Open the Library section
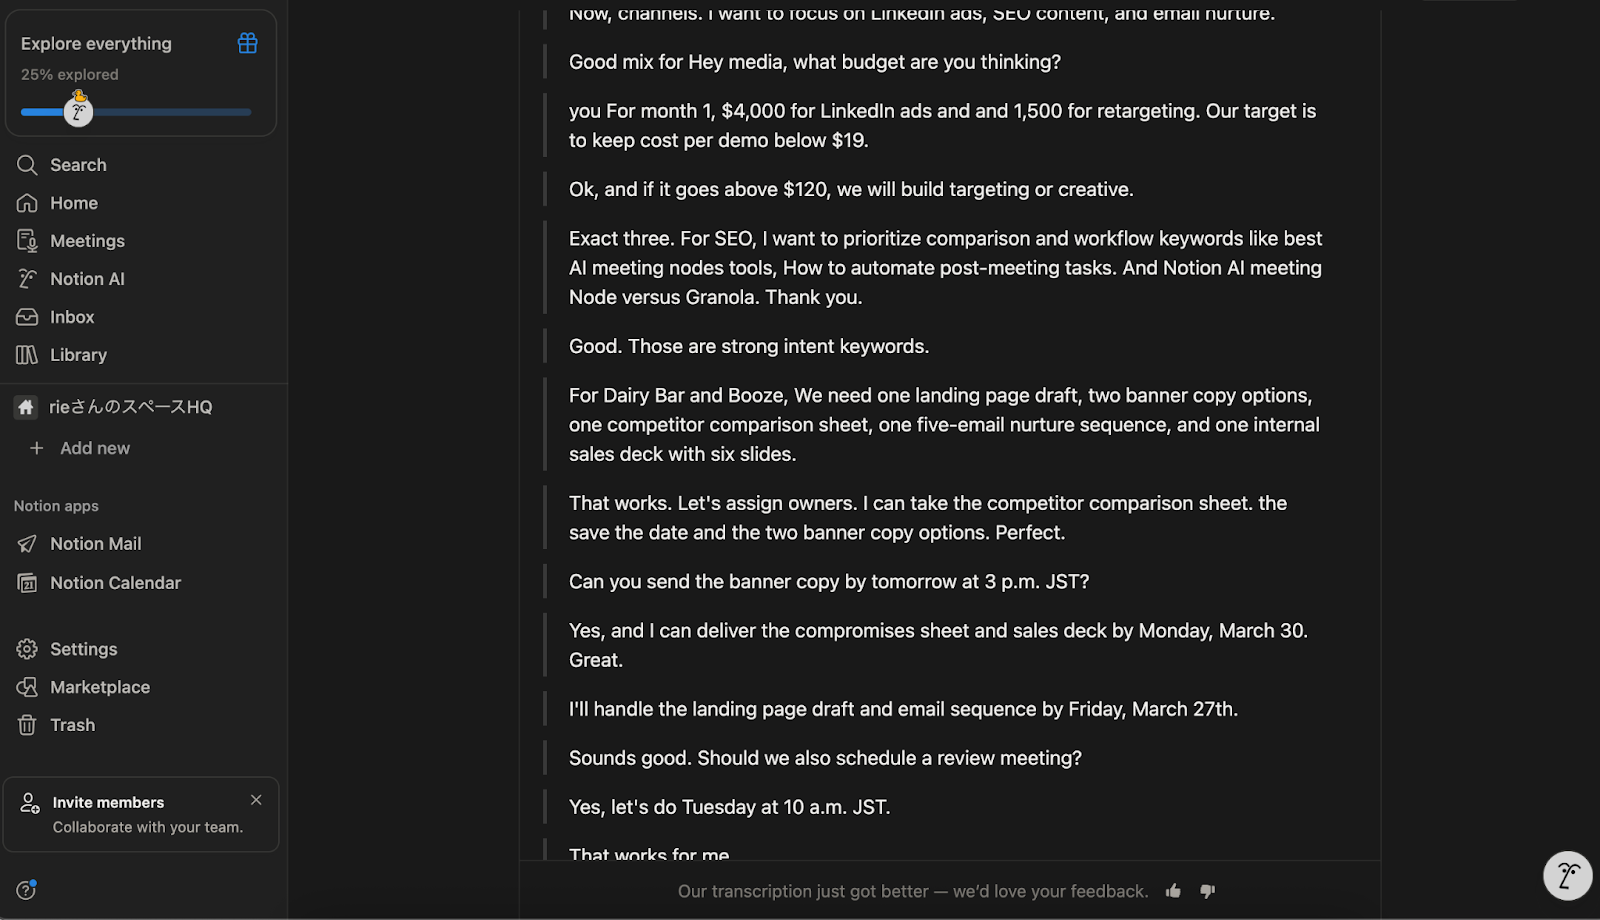This screenshot has width=1600, height=920. click(x=78, y=355)
